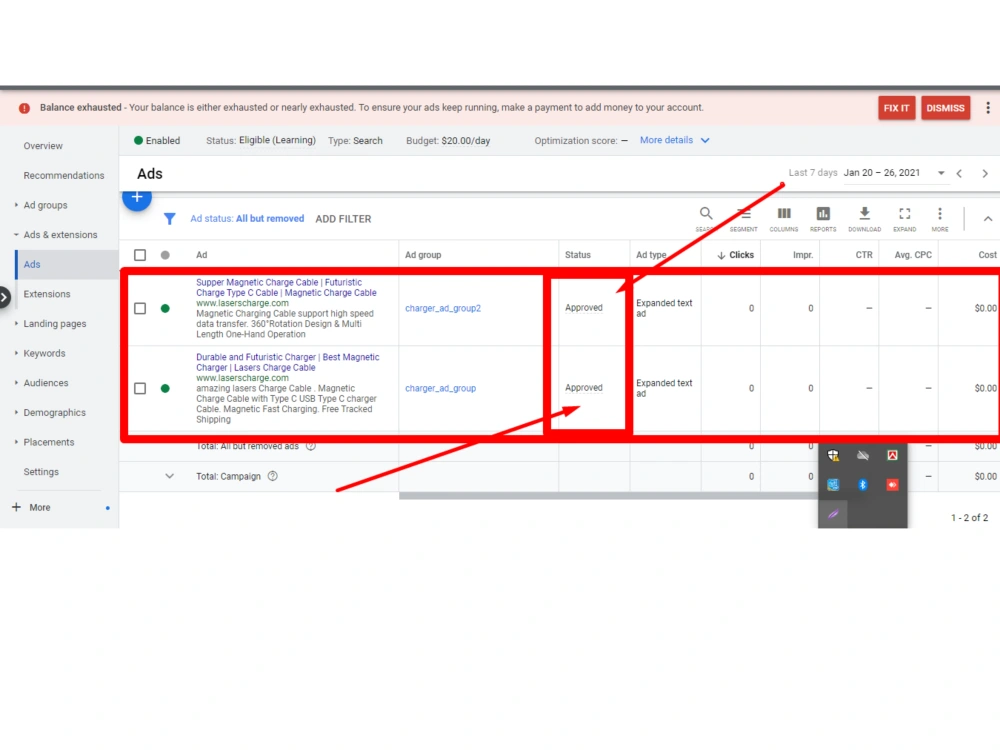Open Durable and Futuristic Charger ad headline
1000x750 pixels.
coord(287,362)
